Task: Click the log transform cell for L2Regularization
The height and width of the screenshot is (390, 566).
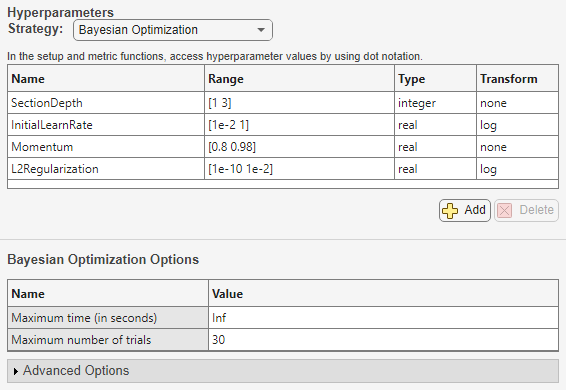Action: click(x=517, y=169)
